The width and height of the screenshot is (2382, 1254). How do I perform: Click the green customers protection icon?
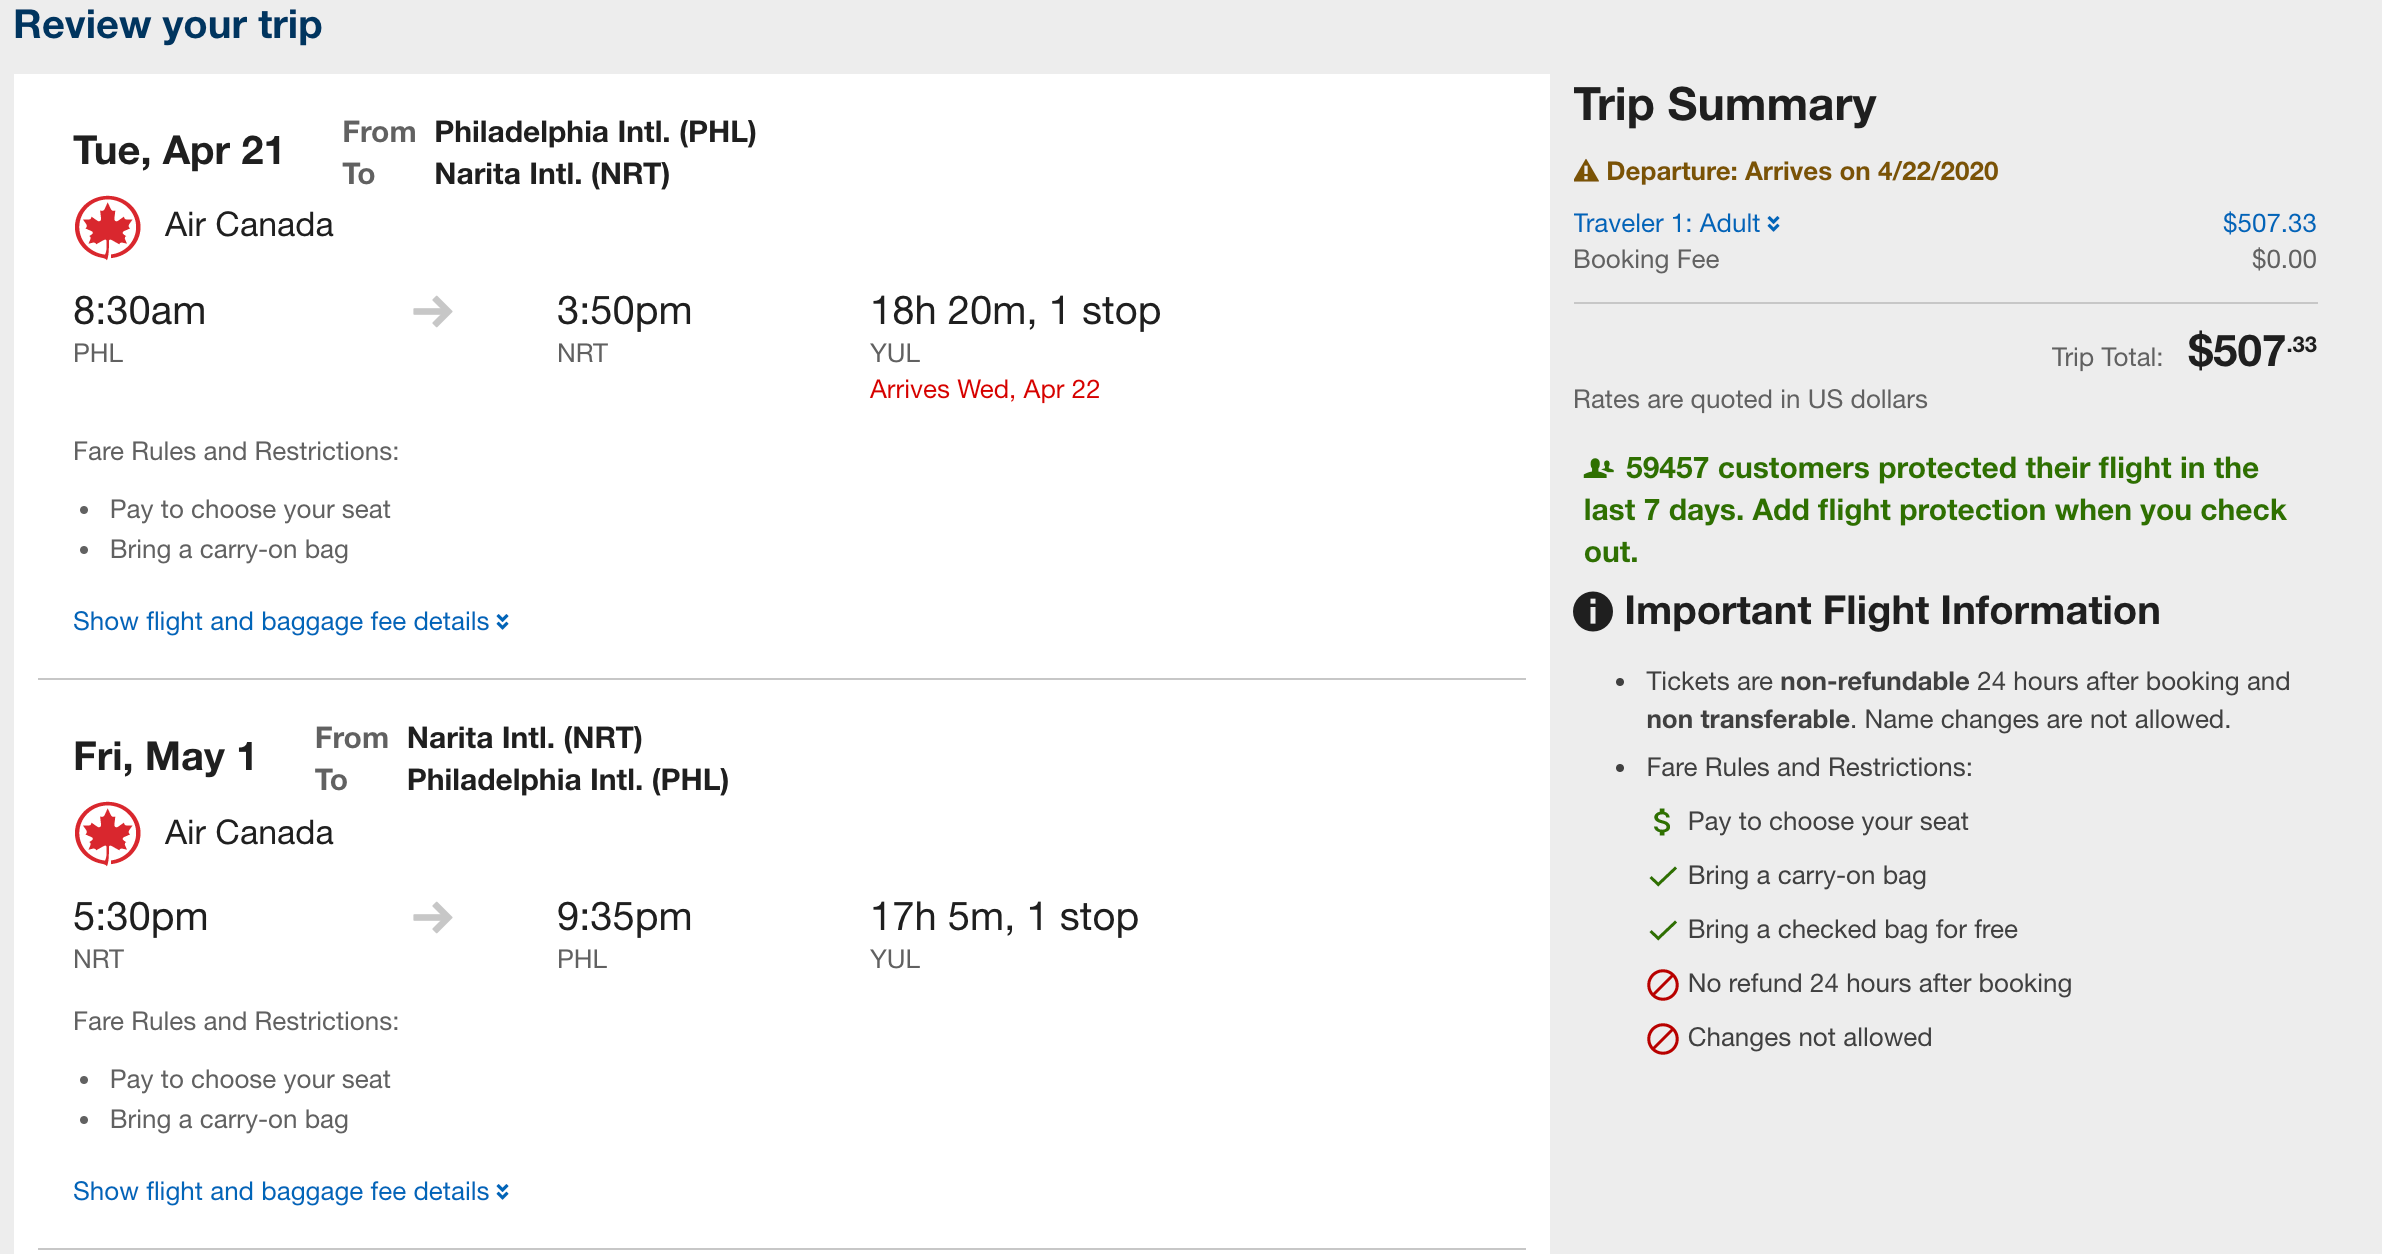pyautogui.click(x=1598, y=468)
